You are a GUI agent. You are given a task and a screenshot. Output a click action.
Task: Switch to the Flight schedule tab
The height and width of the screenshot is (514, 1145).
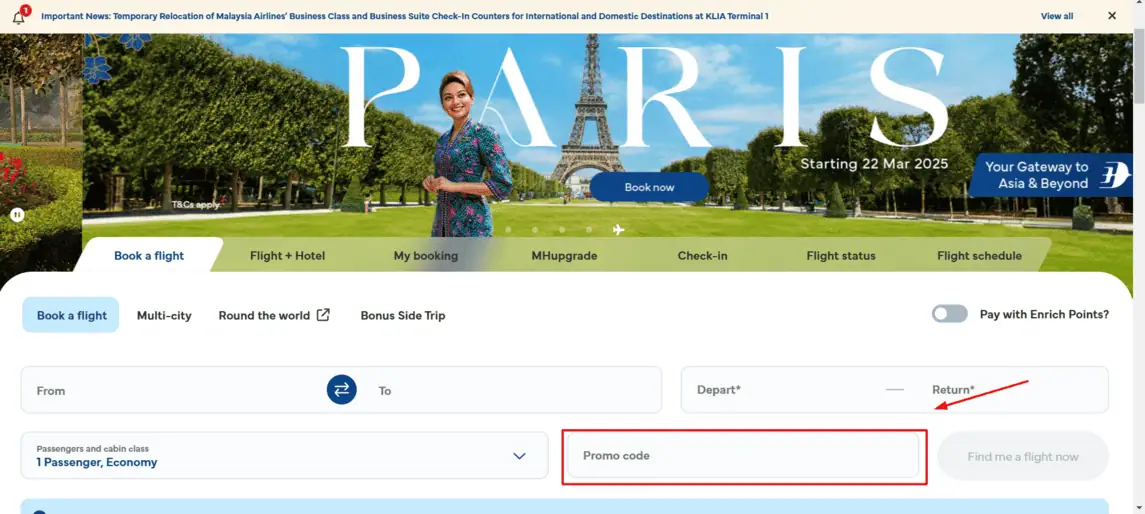979,256
